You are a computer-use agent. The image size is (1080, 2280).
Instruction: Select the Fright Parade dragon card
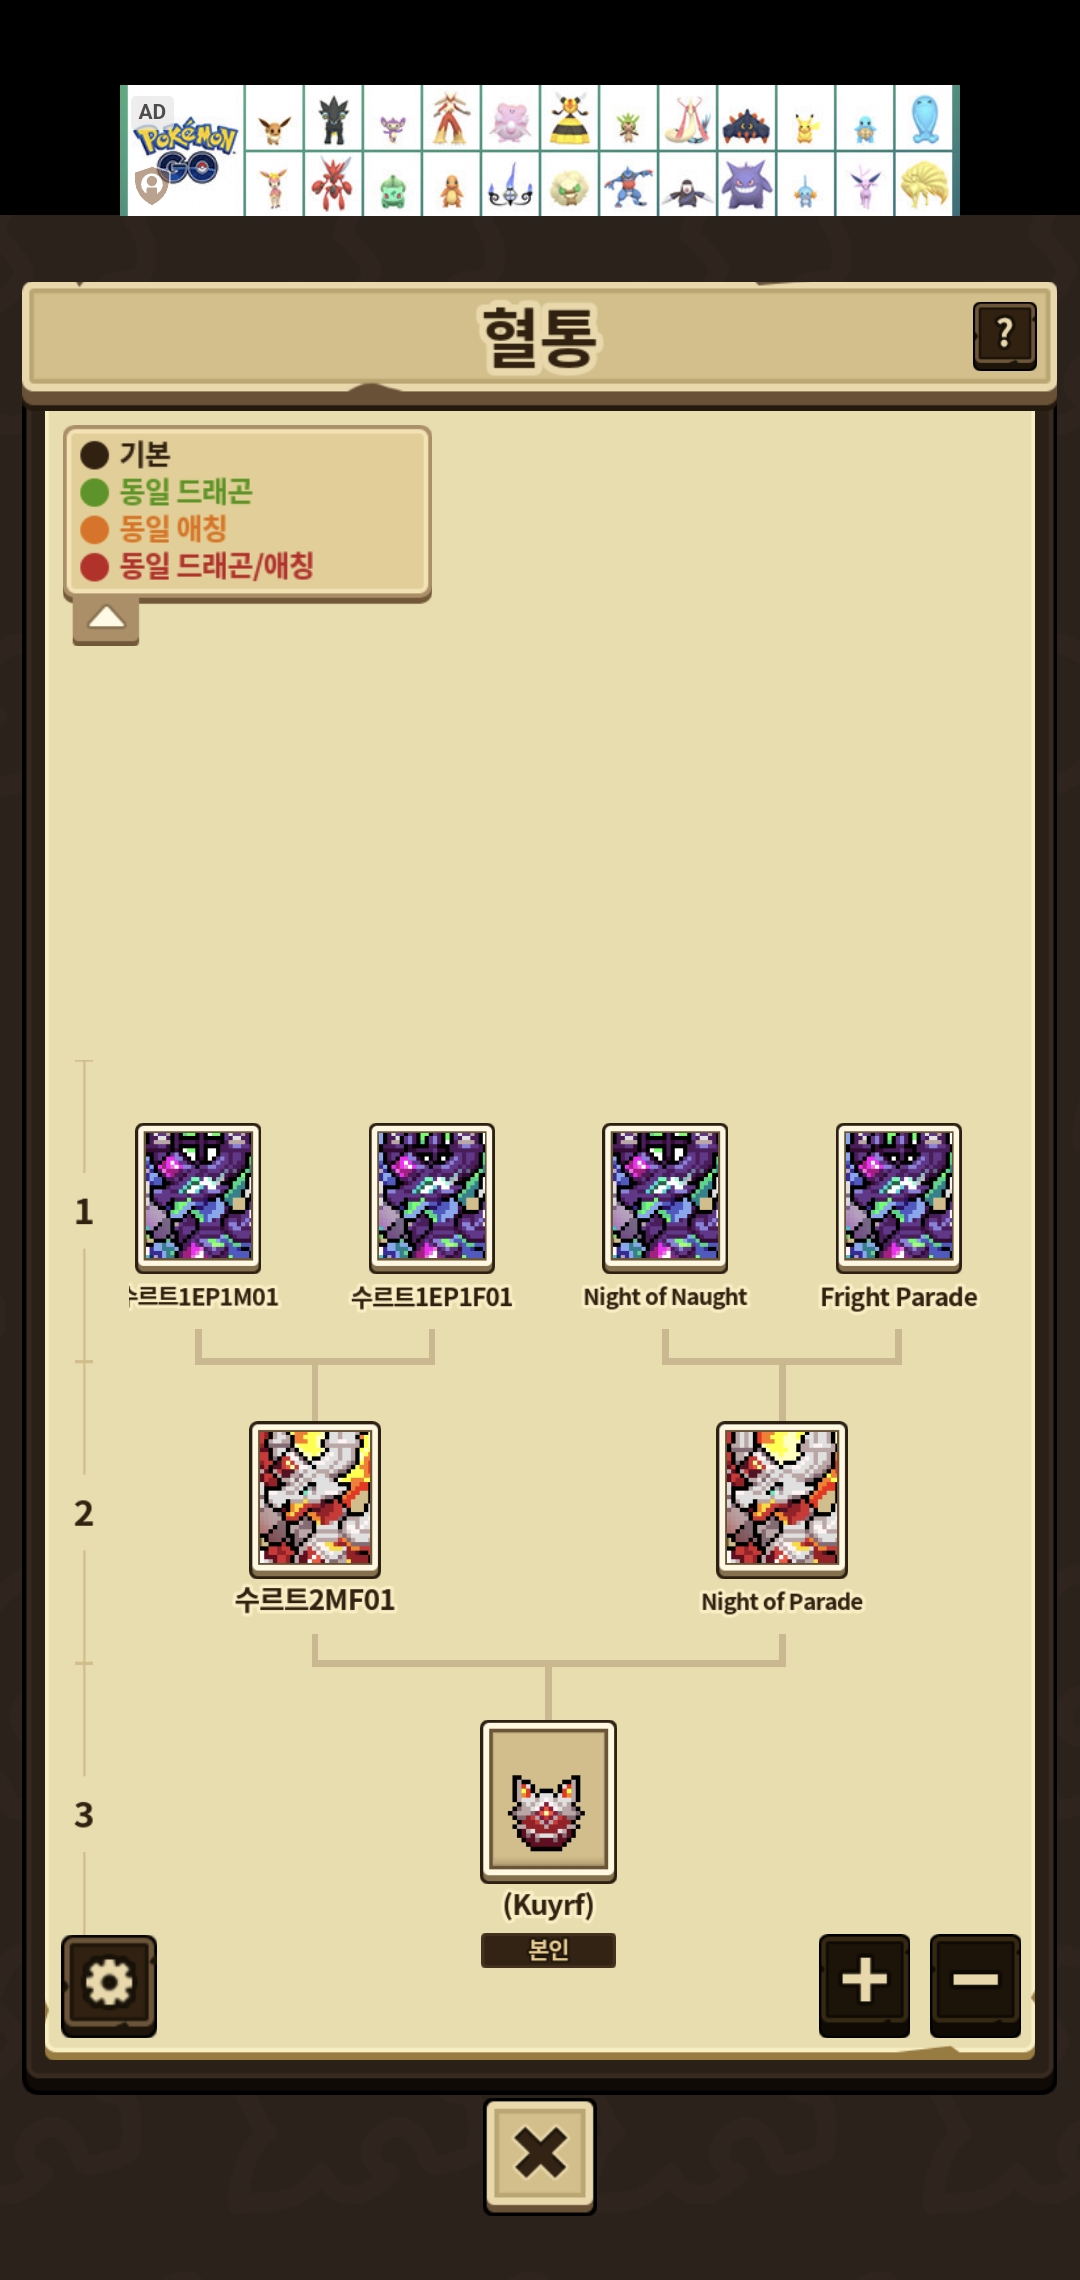click(899, 1197)
